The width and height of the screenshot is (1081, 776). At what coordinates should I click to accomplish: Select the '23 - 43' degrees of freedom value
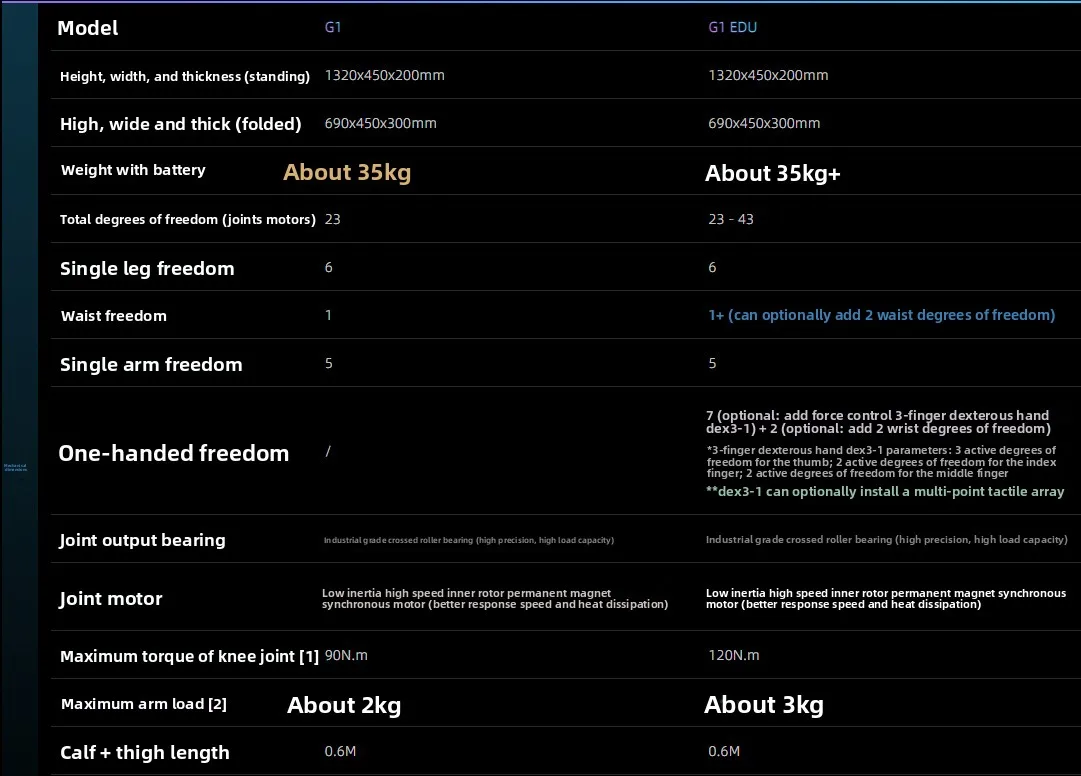(731, 219)
